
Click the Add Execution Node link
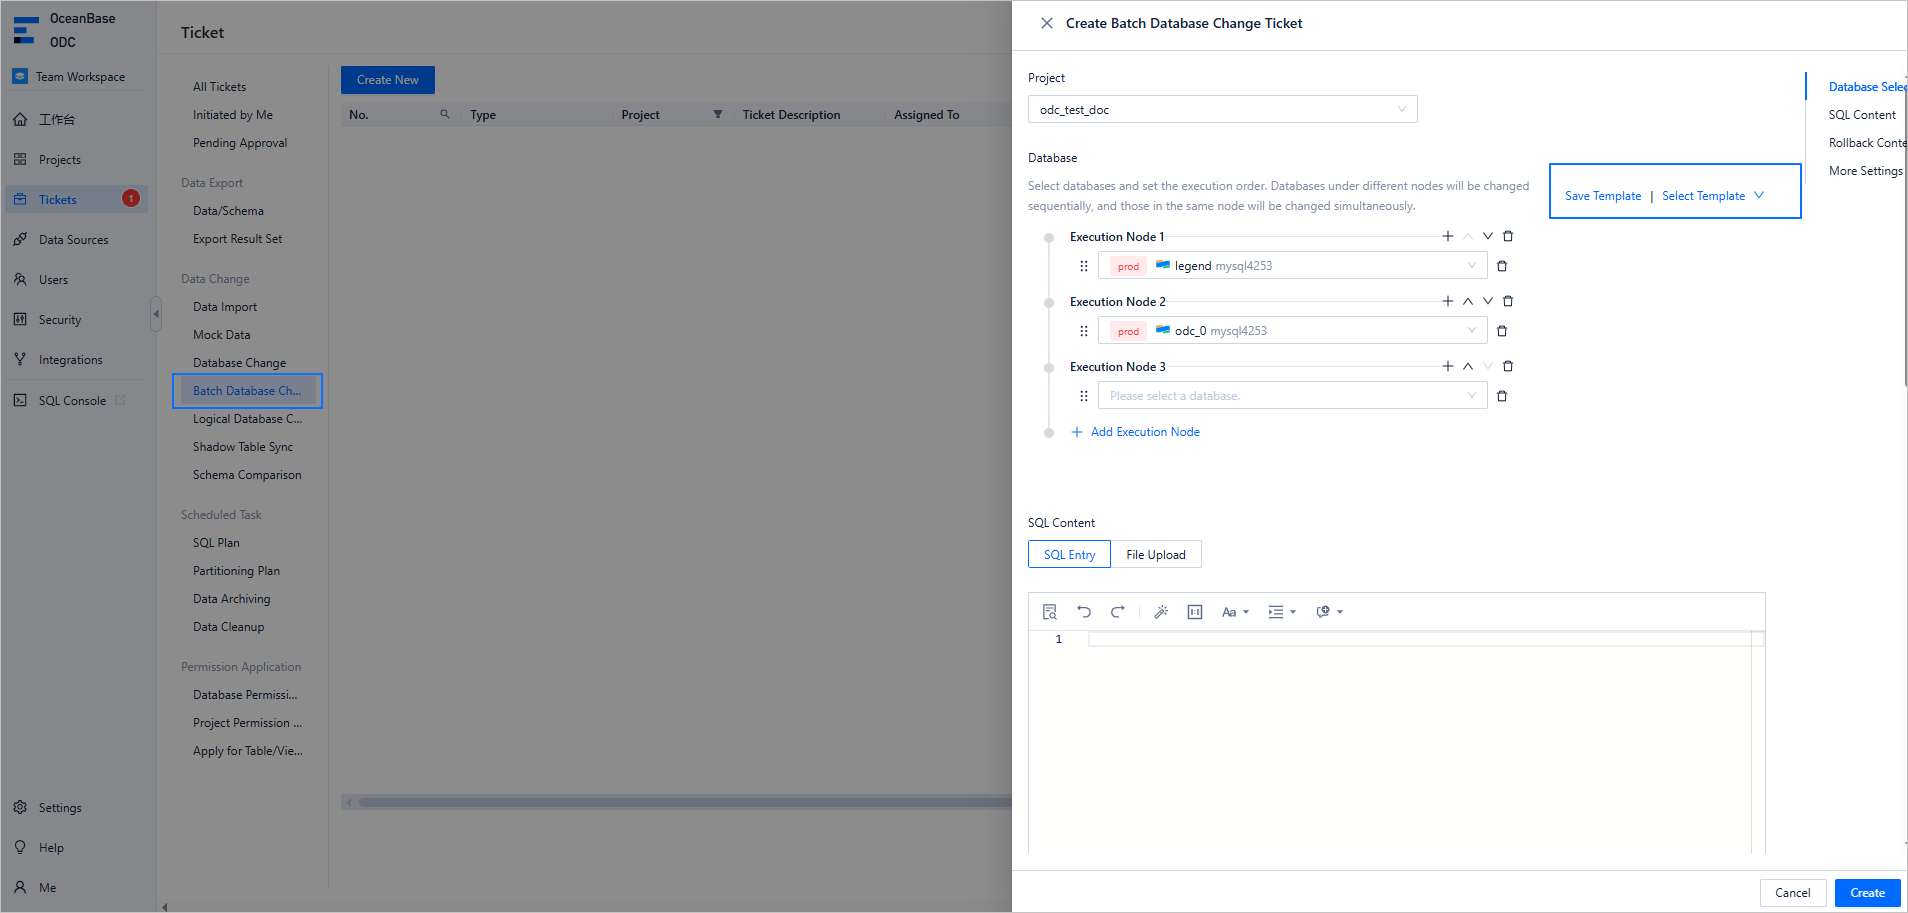point(1144,432)
